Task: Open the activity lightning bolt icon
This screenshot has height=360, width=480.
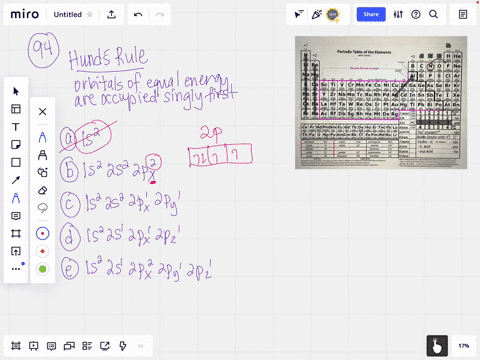Action: coord(123,346)
